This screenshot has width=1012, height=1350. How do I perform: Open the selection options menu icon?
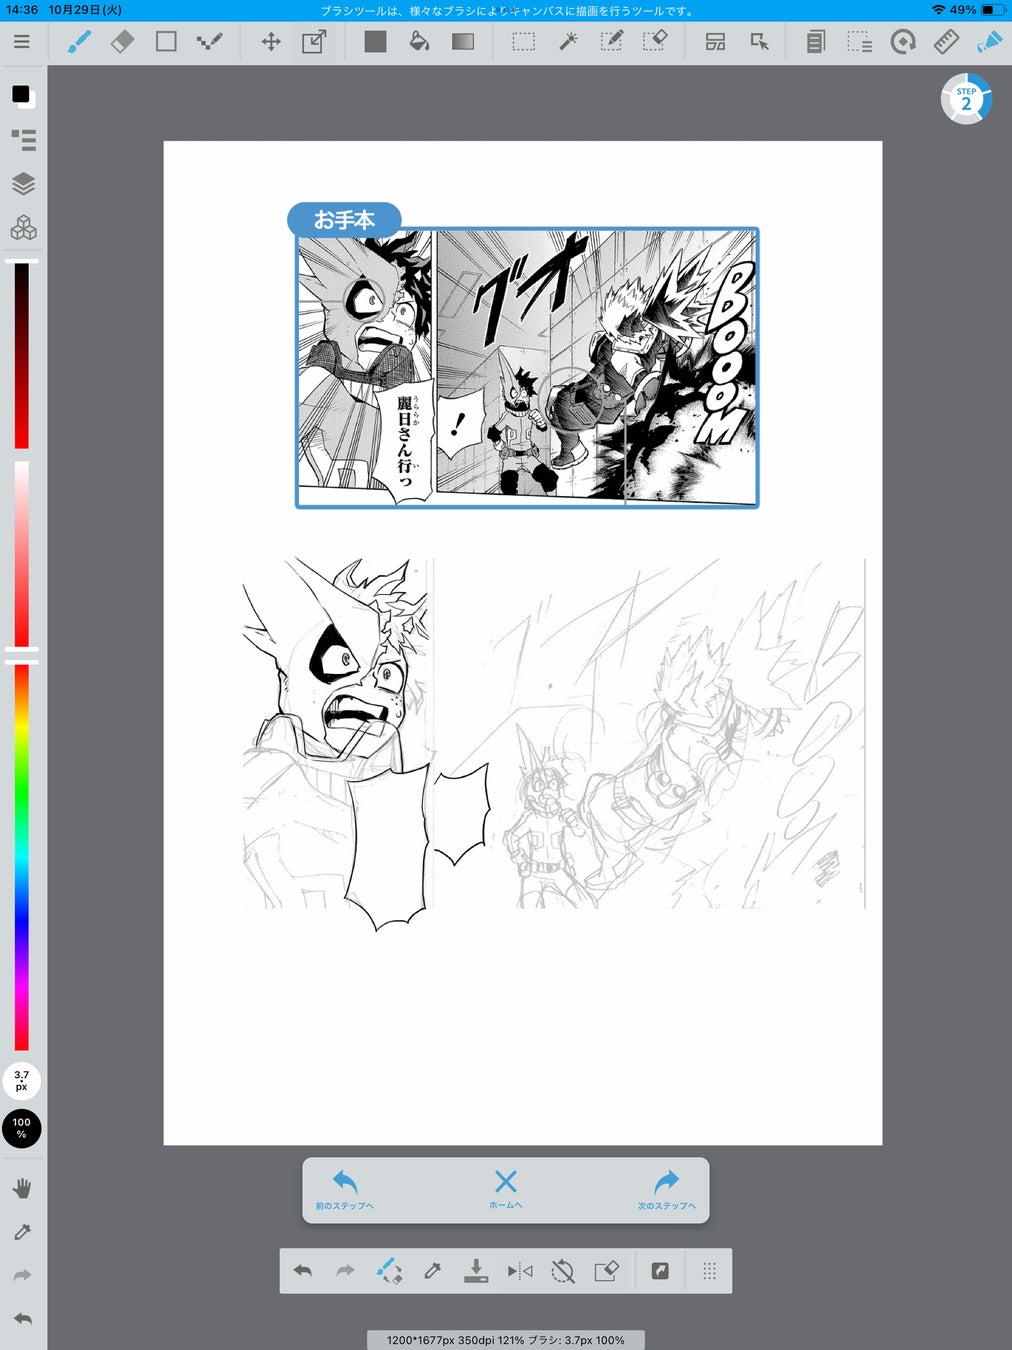(x=859, y=42)
